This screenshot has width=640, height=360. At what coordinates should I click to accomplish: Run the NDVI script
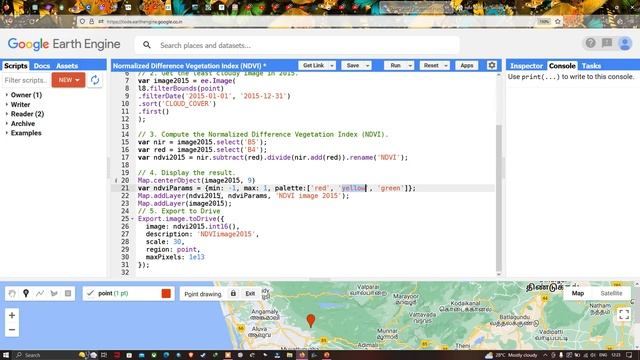[396, 65]
